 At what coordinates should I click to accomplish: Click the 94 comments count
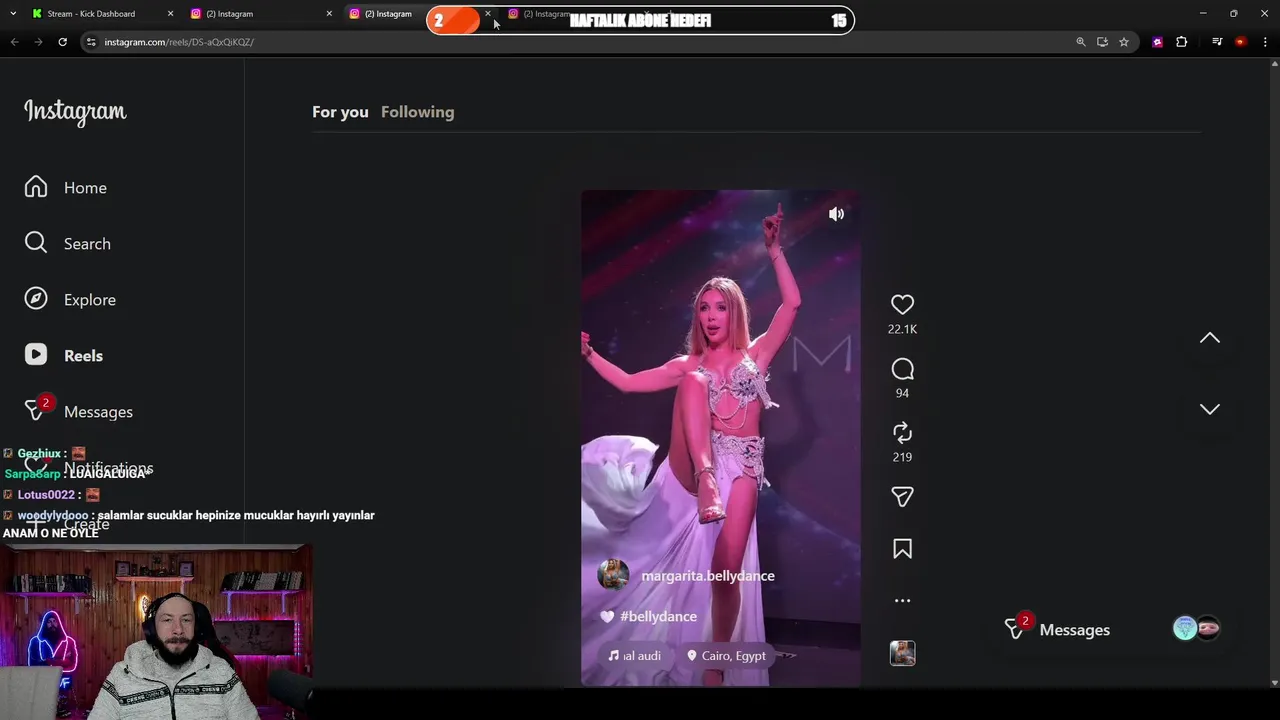902,393
